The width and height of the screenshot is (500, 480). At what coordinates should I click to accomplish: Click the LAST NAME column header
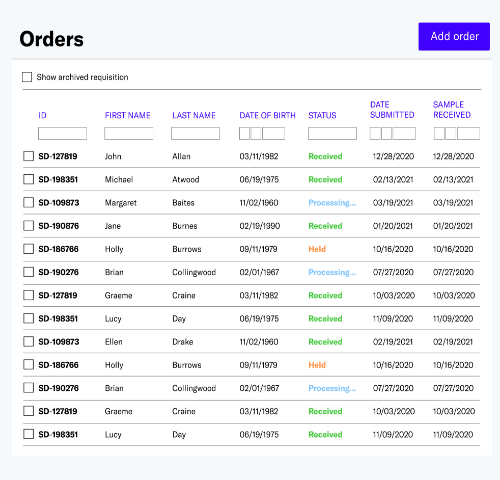click(x=194, y=115)
